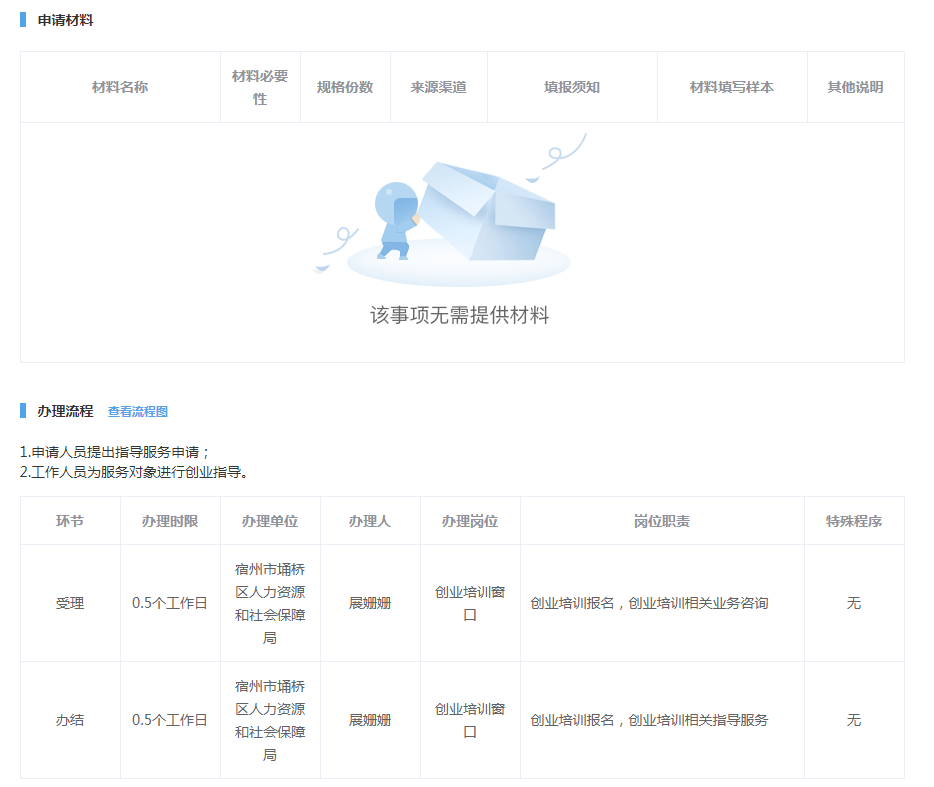Click the 办理时限 column header
The height and width of the screenshot is (787, 934).
170,521
